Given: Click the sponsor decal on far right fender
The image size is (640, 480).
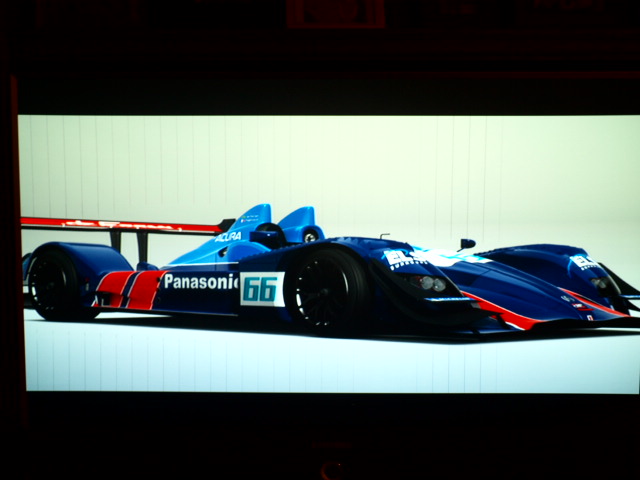Looking at the screenshot, I should point(583,263).
